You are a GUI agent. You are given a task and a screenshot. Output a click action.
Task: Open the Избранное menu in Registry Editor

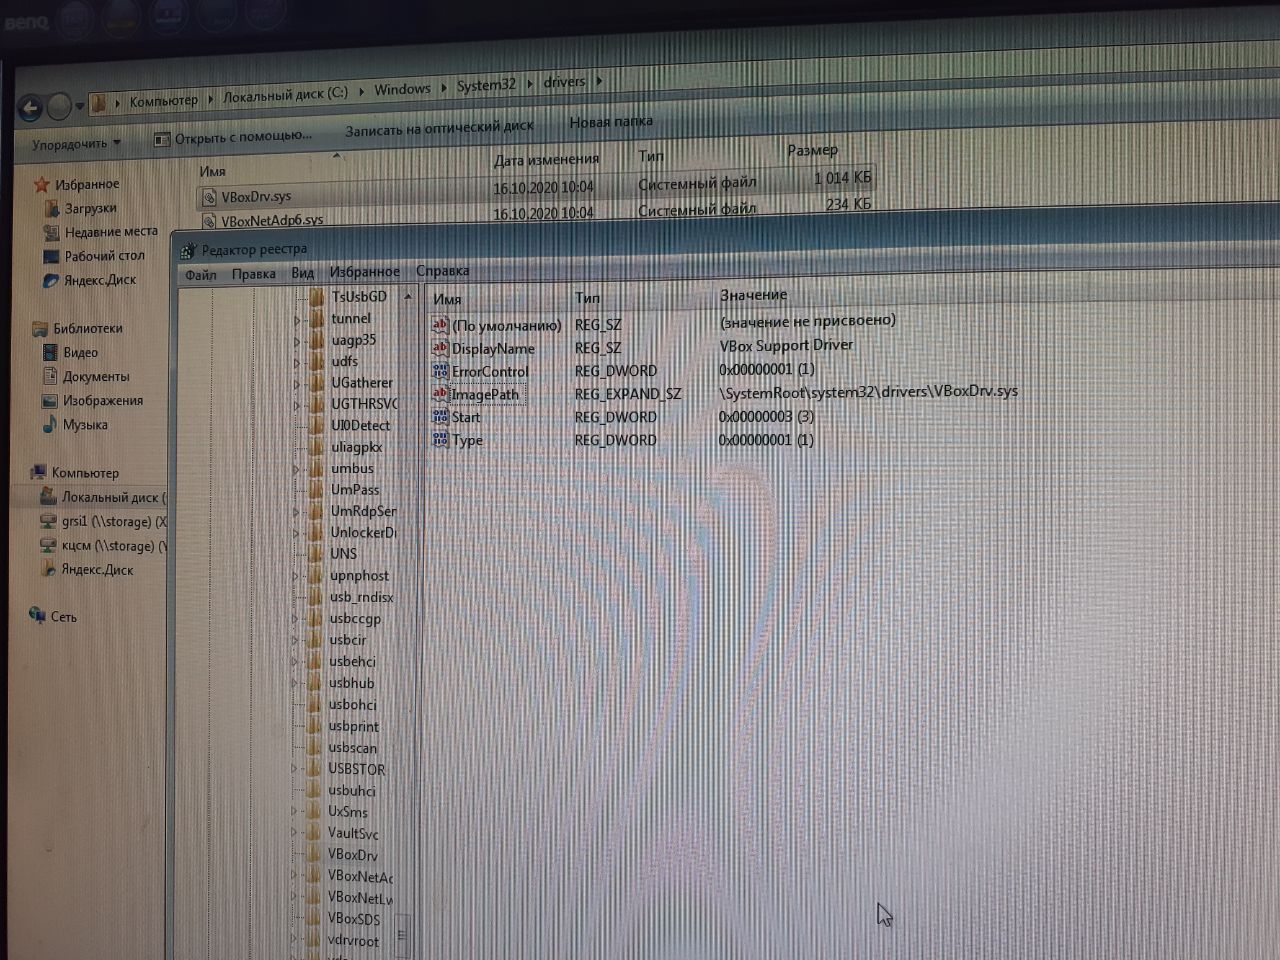point(364,272)
